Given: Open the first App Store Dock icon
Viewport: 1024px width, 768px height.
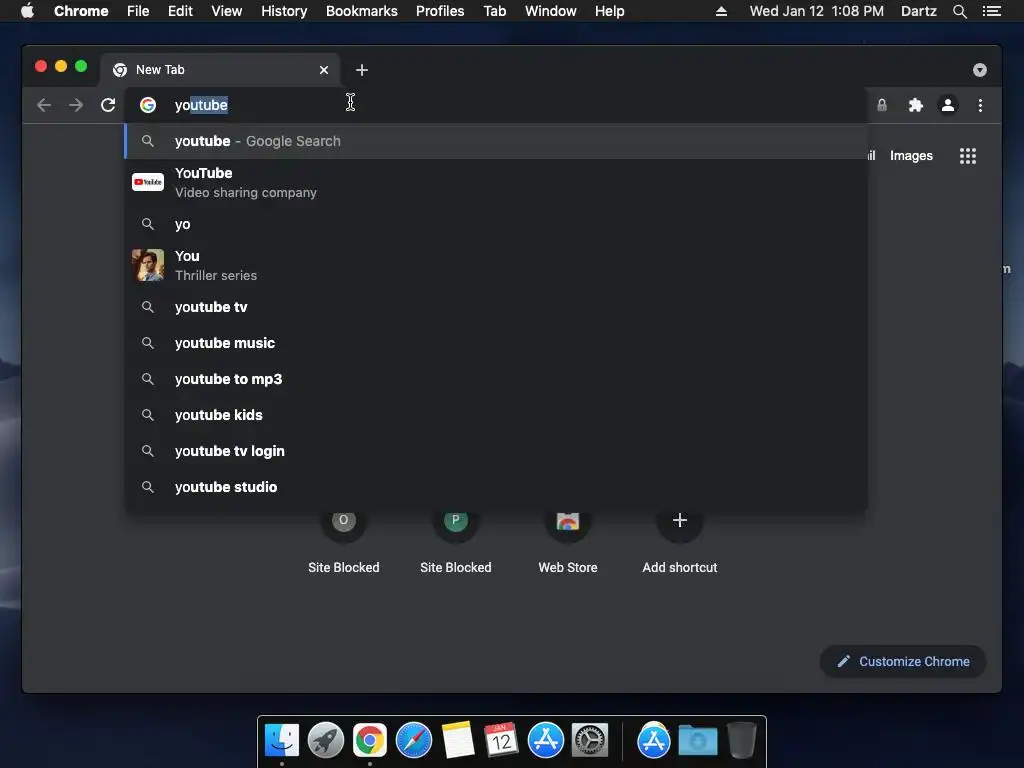Looking at the screenshot, I should [545, 741].
